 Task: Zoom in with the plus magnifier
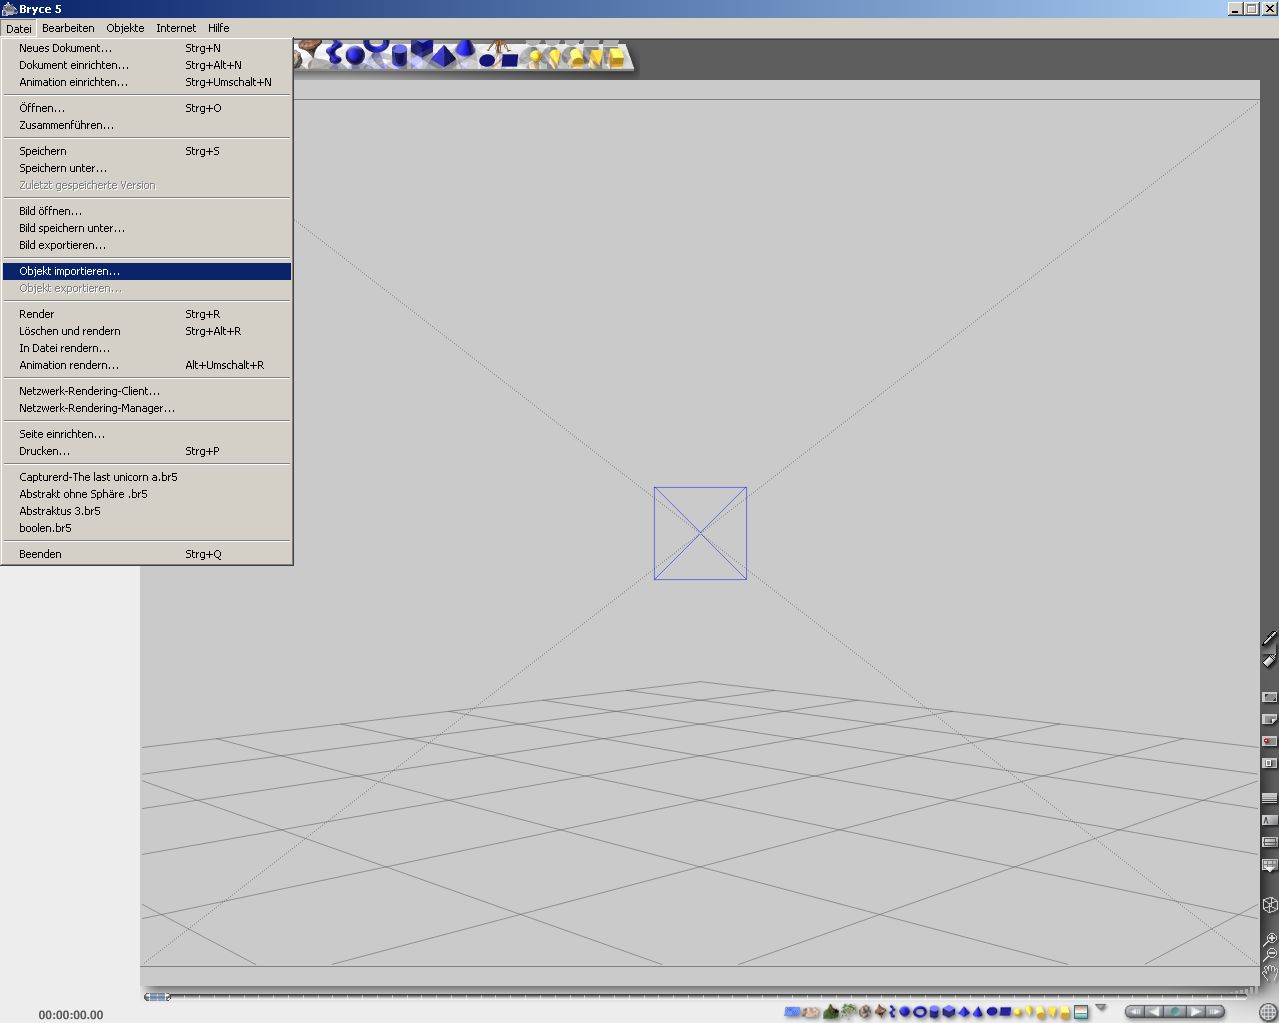coord(1270,939)
